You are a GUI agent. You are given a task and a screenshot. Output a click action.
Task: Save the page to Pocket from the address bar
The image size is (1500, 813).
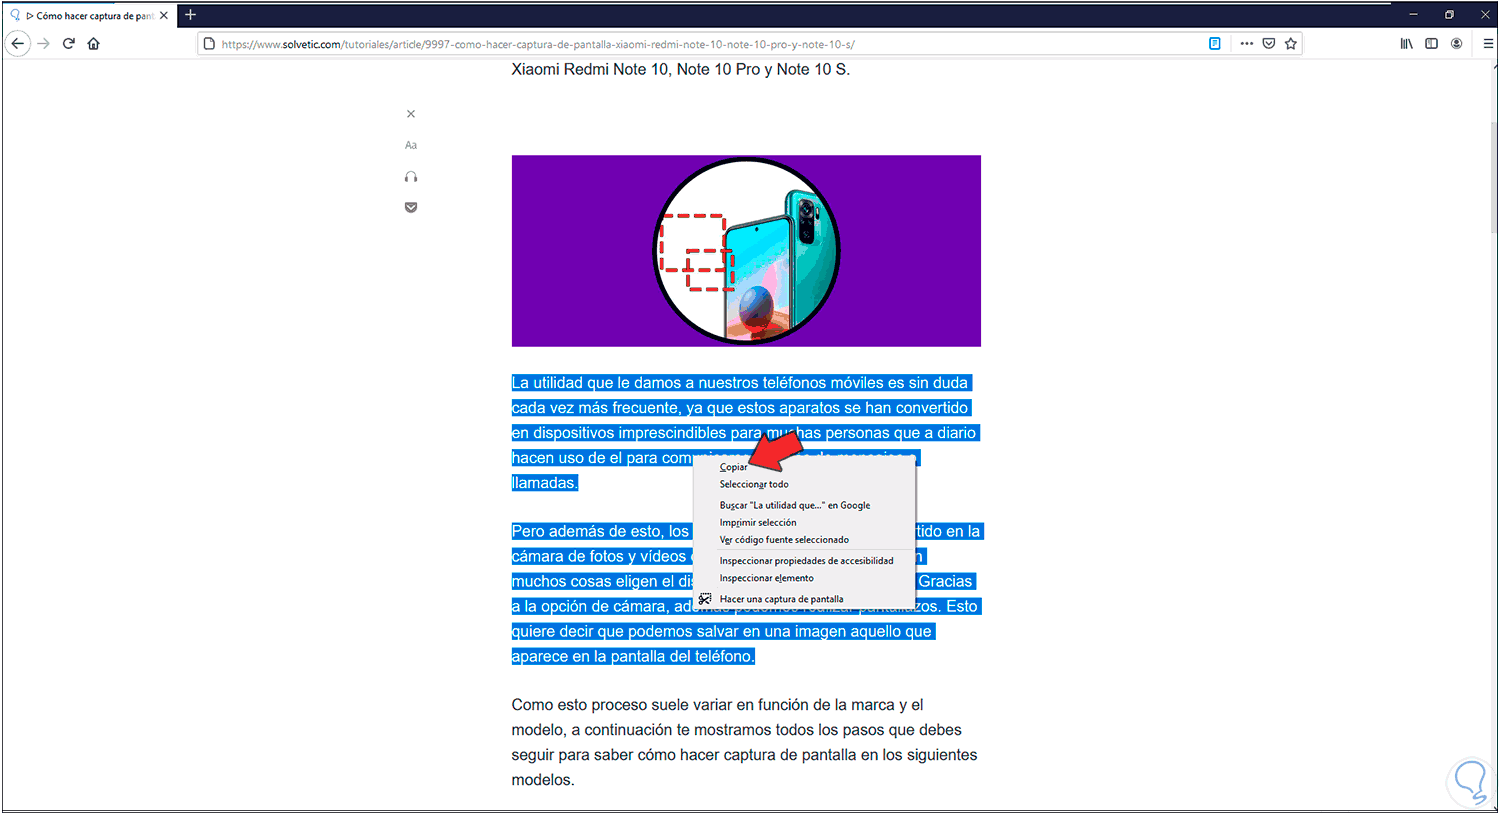click(x=1269, y=44)
